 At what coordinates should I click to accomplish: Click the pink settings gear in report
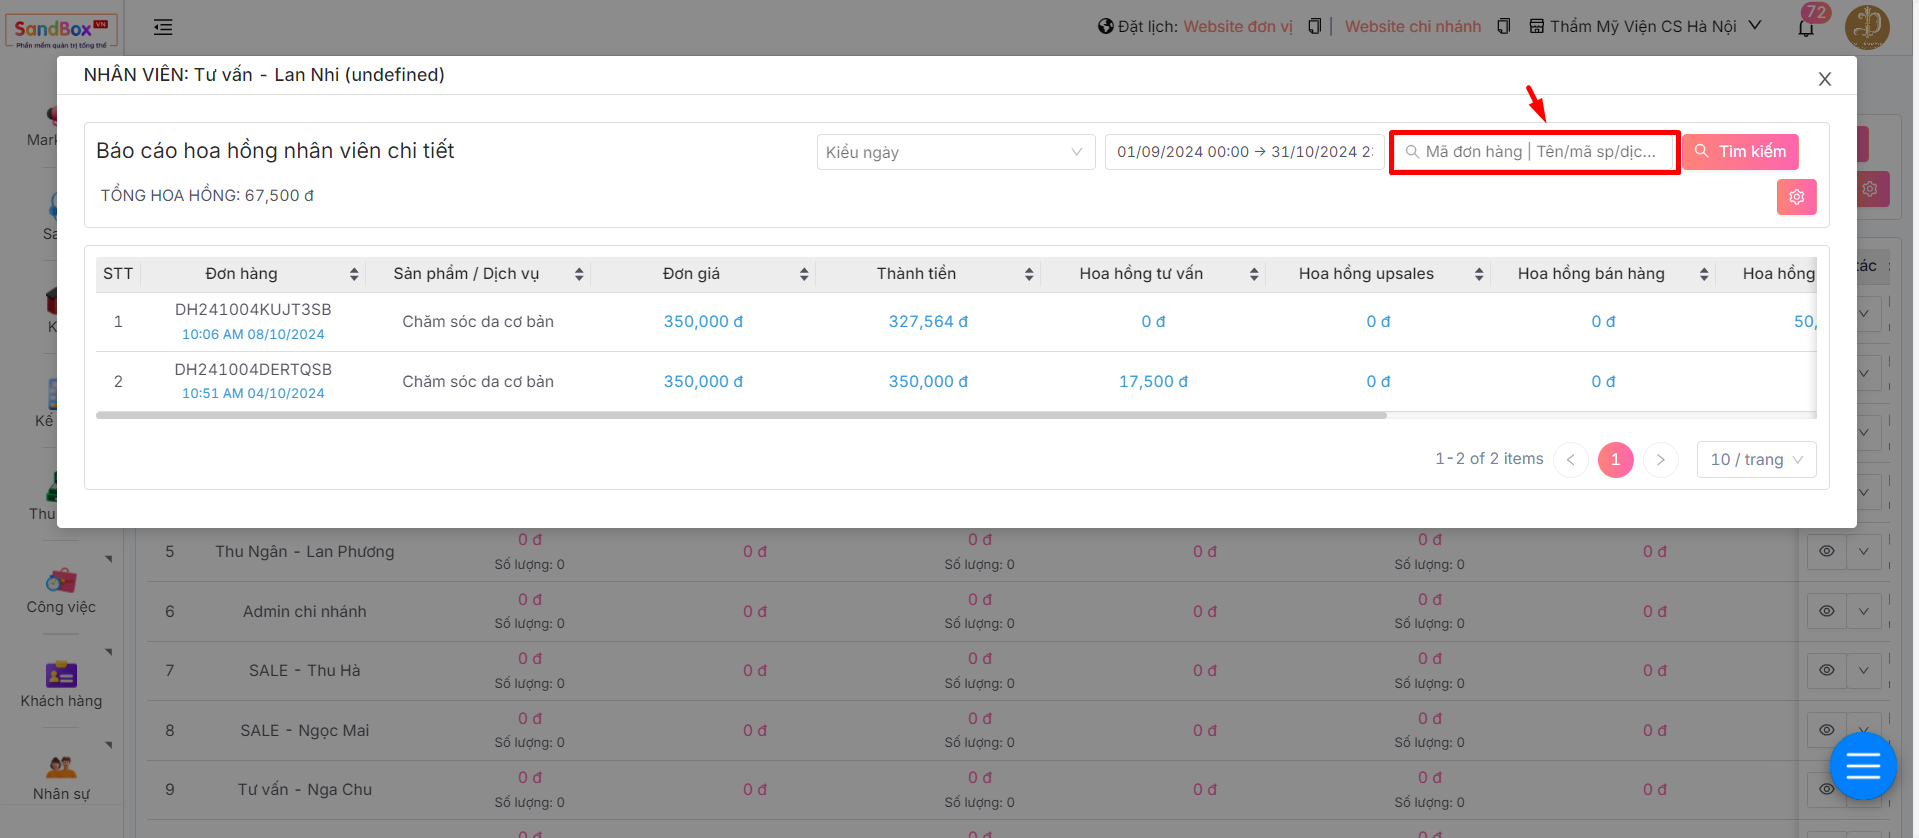(x=1796, y=197)
